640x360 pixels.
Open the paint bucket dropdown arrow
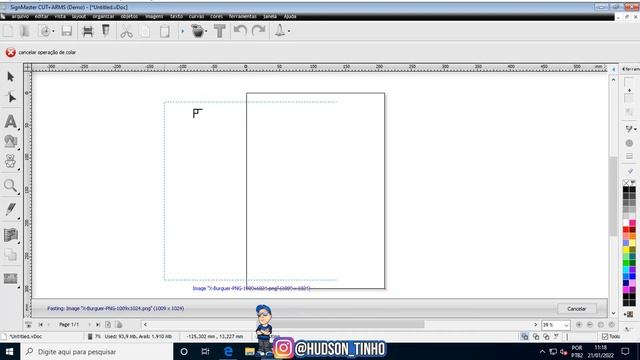point(206,31)
